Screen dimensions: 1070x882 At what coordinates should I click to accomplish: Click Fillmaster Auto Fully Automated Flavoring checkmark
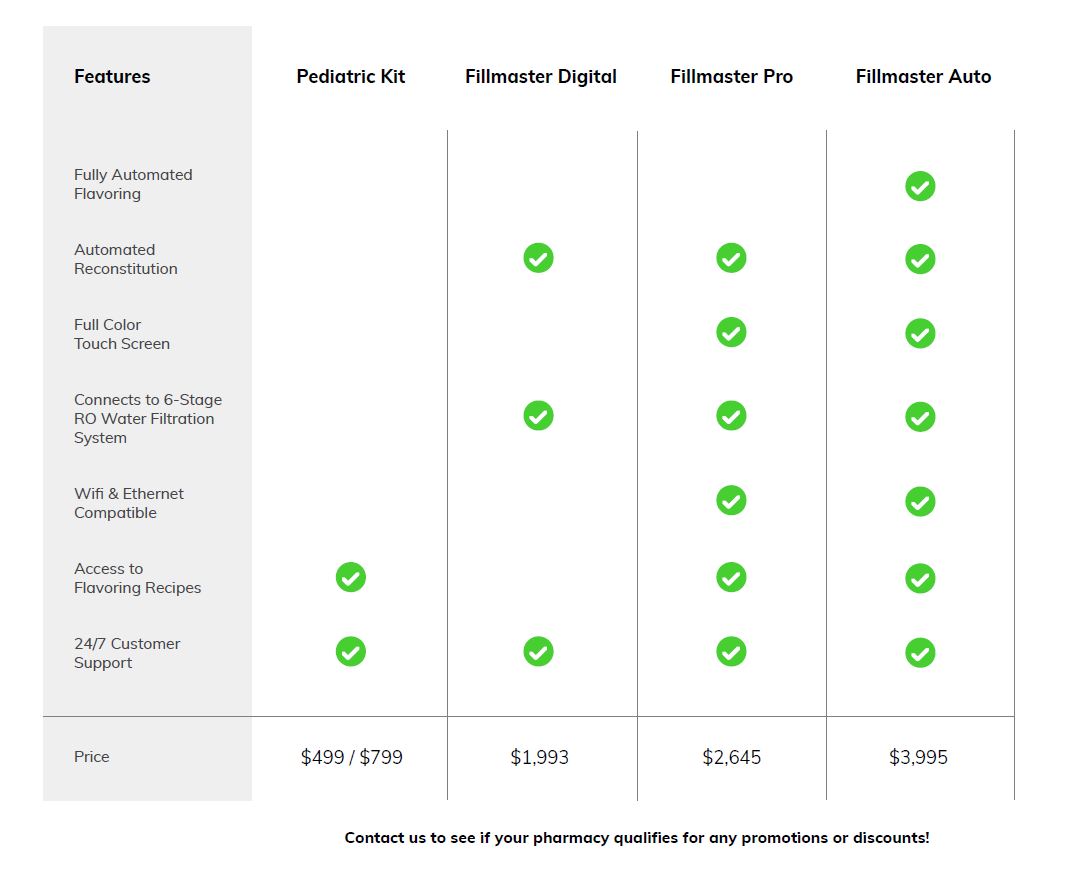[920, 186]
